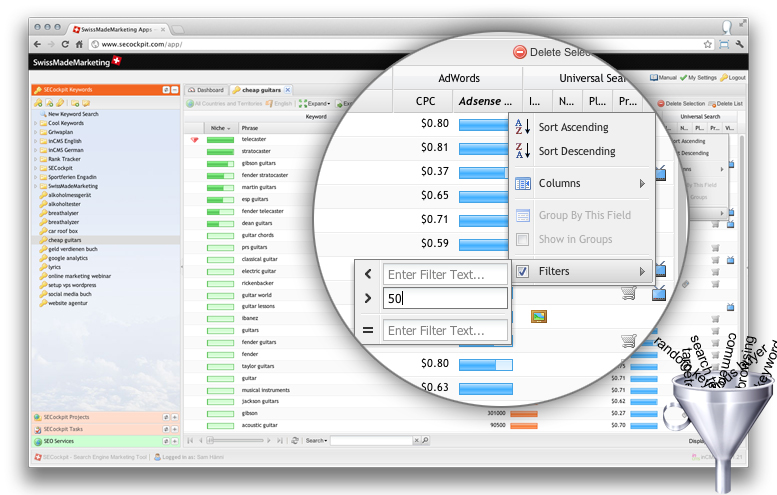Image resolution: width=777 pixels, height=495 pixels.
Task: Click the picture icon in the magnified grid
Action: pyautogui.click(x=539, y=316)
